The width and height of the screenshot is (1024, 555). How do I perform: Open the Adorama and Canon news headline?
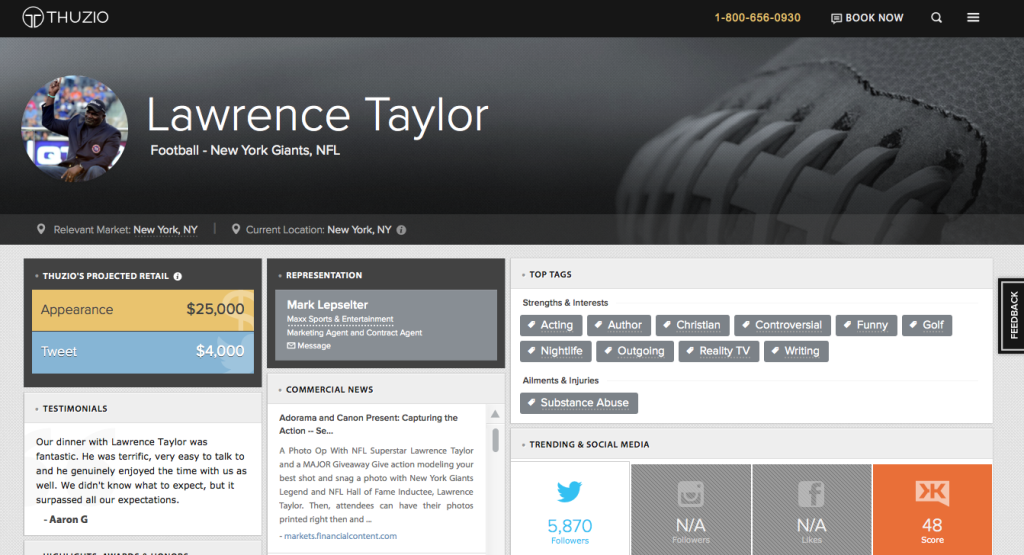point(368,424)
